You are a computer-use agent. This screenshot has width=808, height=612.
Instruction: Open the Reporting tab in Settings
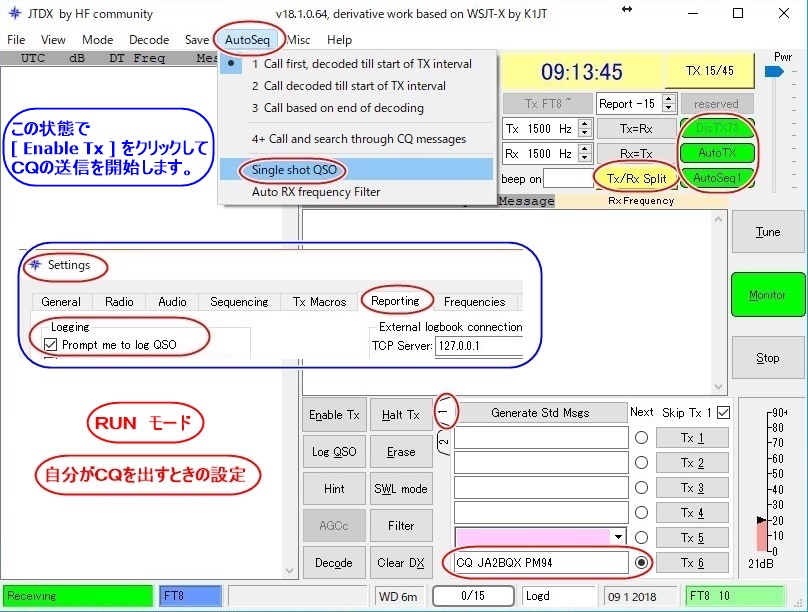pos(395,301)
